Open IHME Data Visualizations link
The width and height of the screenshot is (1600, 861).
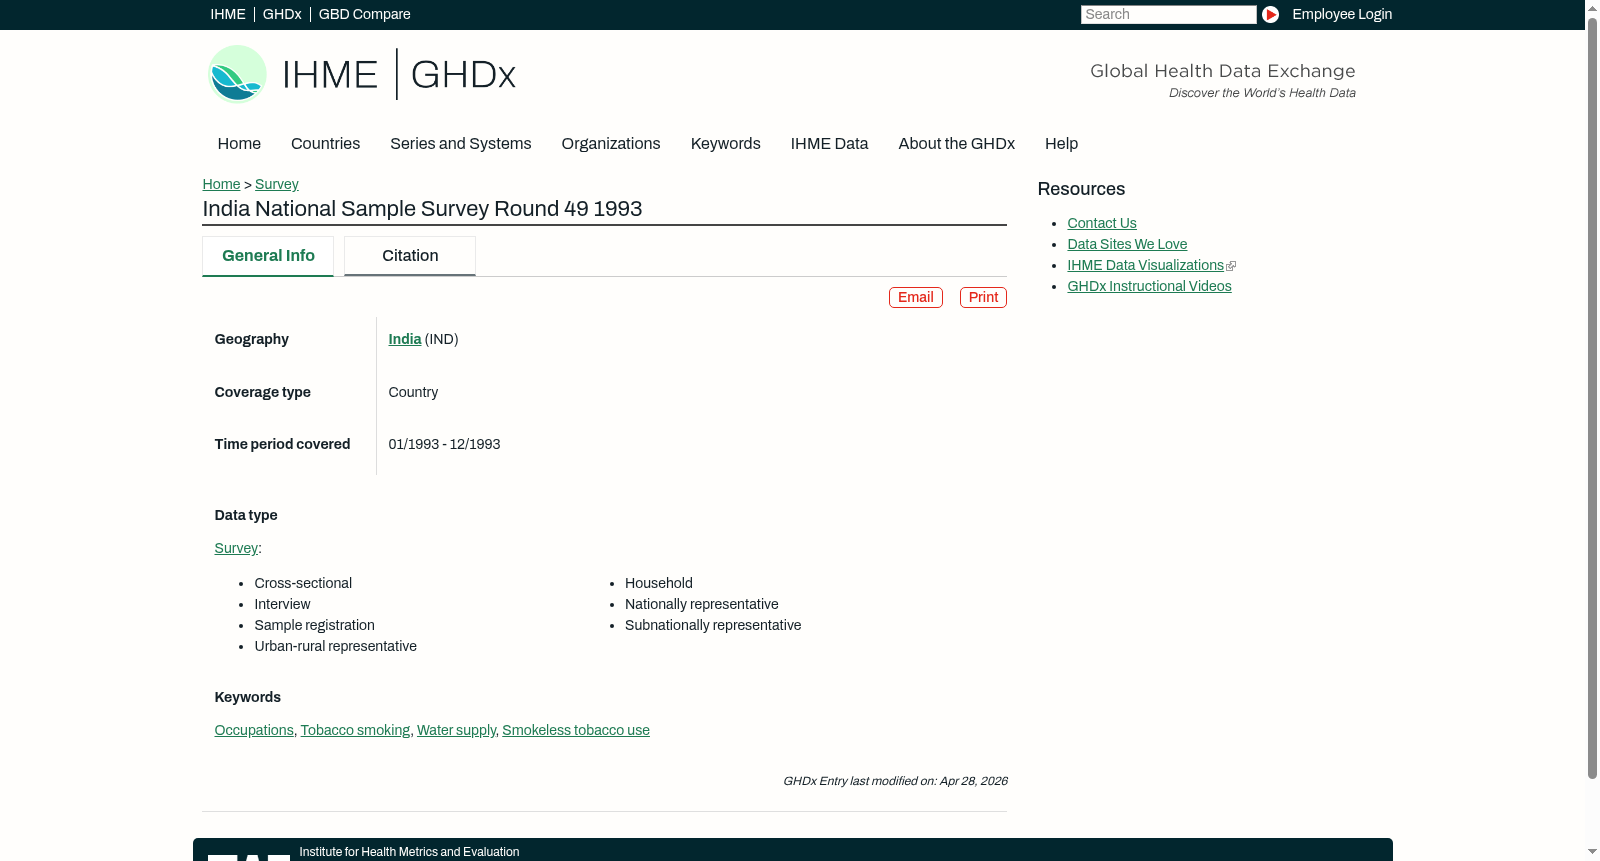(1145, 265)
